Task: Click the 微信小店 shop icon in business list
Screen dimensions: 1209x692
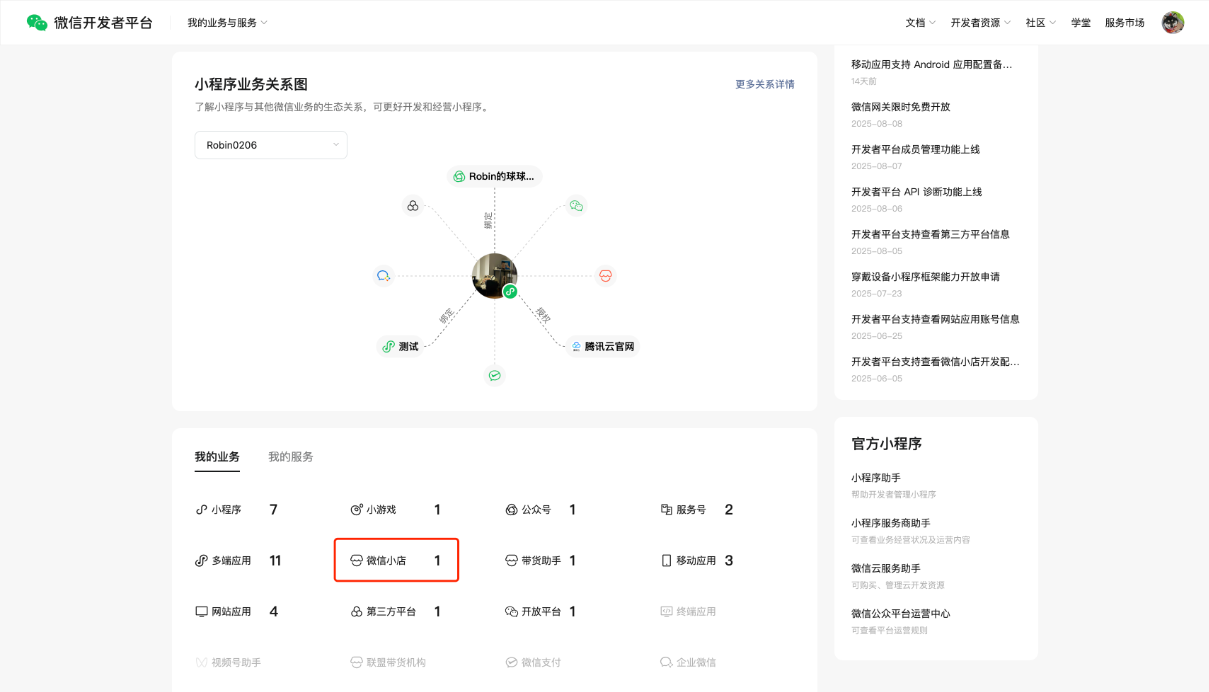Action: pos(356,561)
